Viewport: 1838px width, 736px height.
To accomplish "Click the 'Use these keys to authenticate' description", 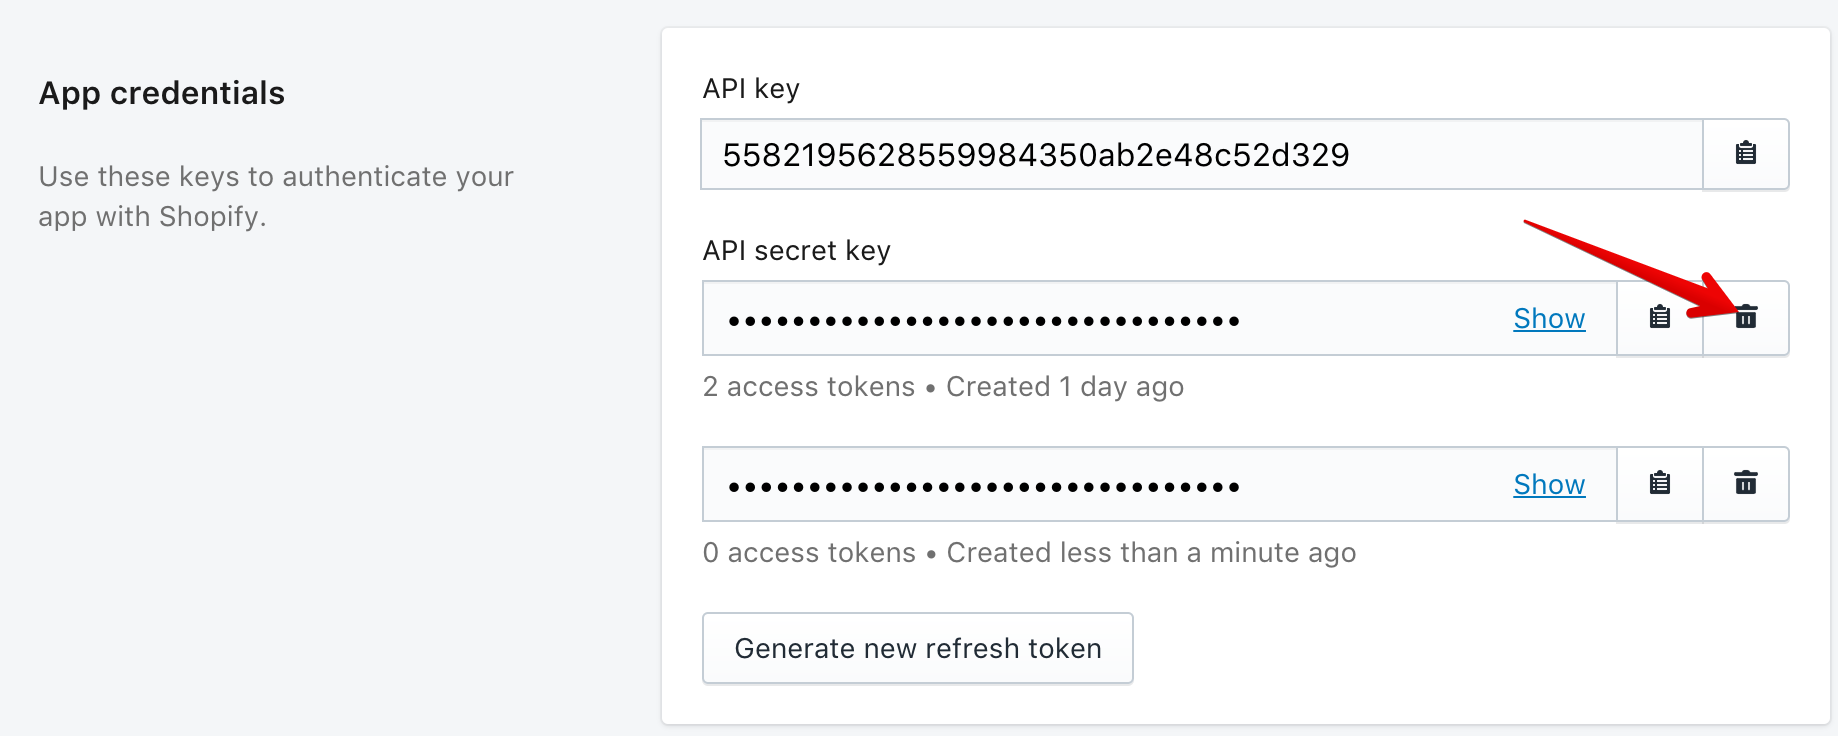I will coord(276,196).
